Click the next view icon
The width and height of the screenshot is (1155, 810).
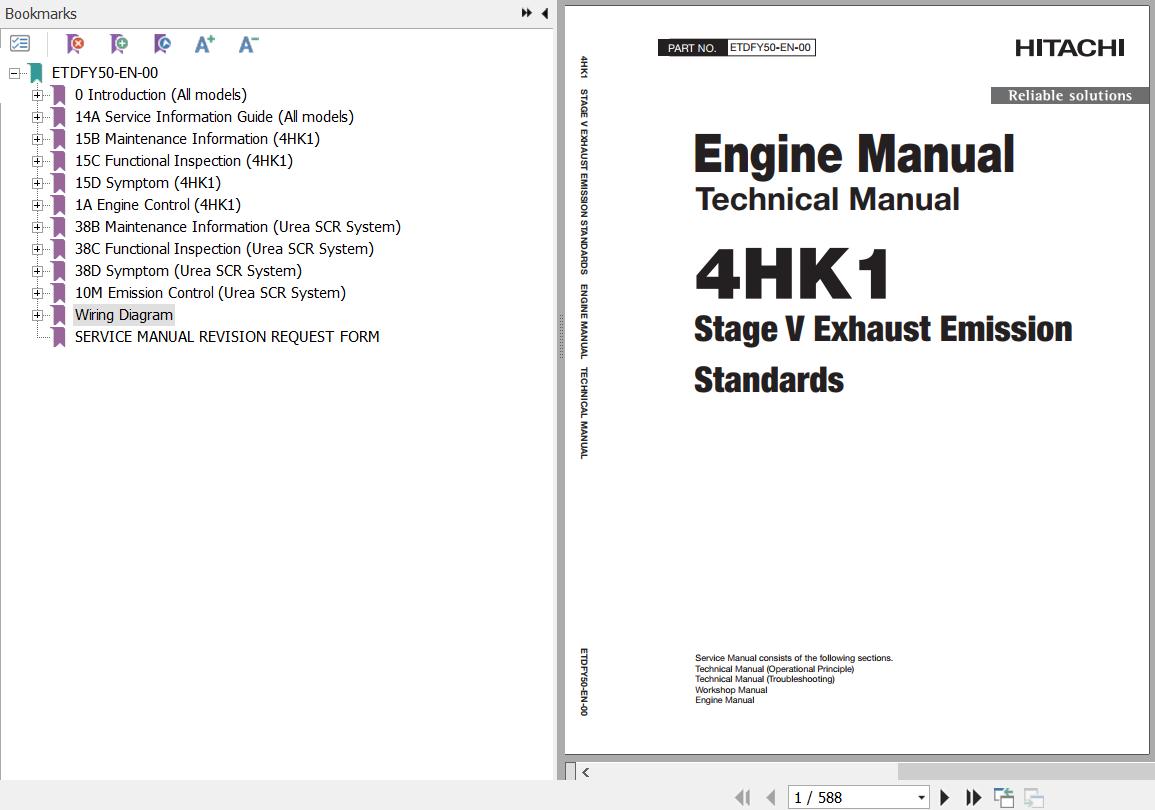[x=1034, y=797]
